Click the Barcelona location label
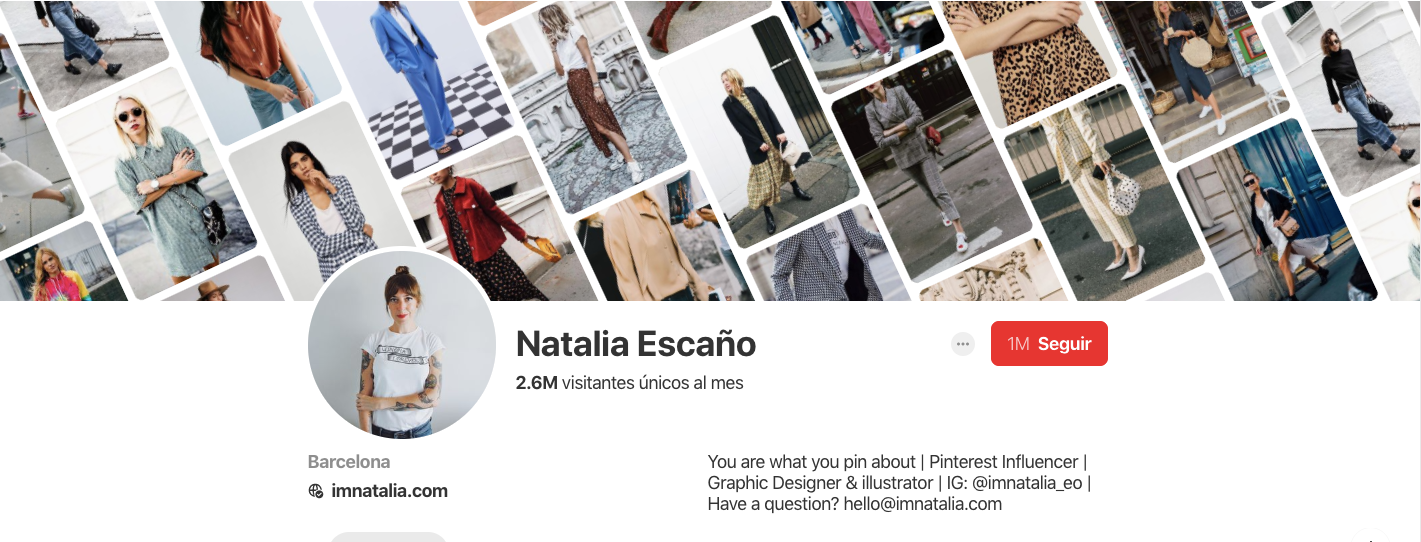This screenshot has width=1421, height=542. pyautogui.click(x=349, y=462)
